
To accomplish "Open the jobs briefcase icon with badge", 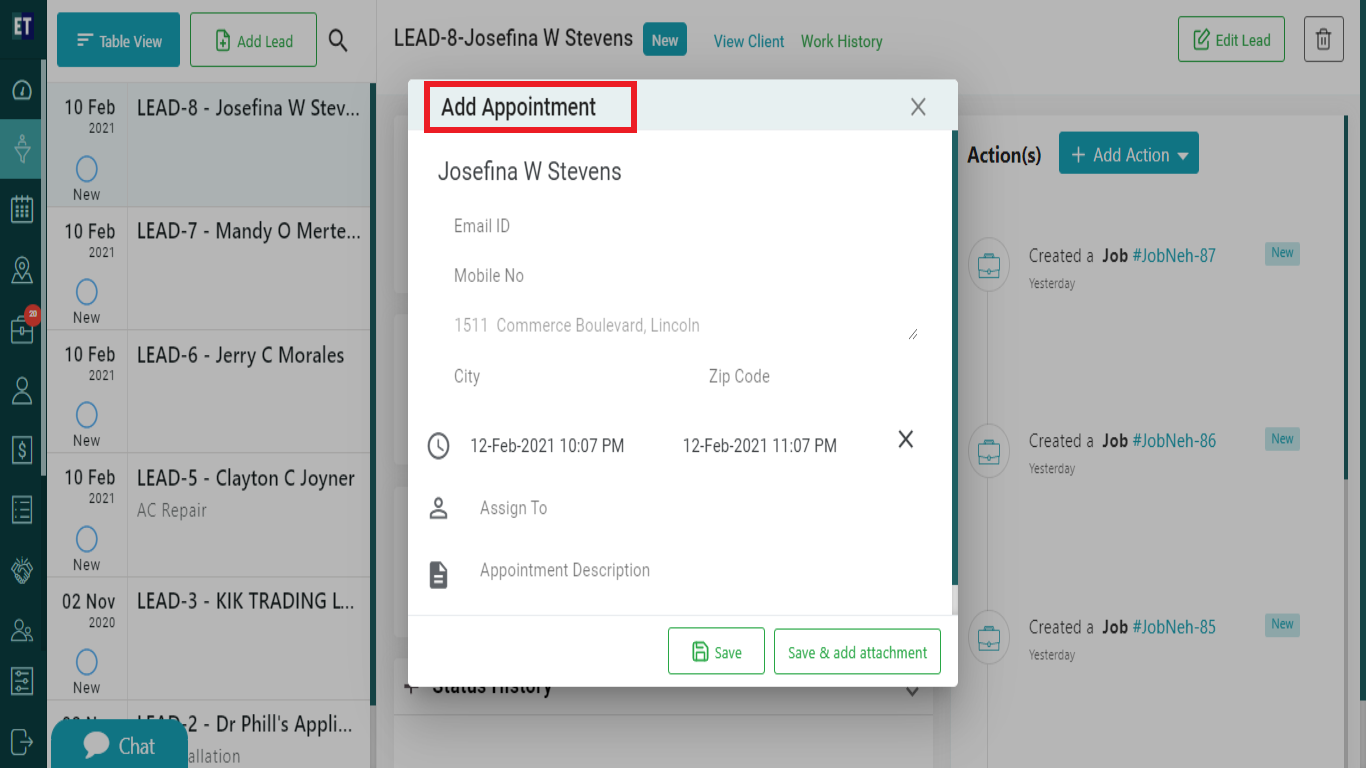I will [22, 328].
